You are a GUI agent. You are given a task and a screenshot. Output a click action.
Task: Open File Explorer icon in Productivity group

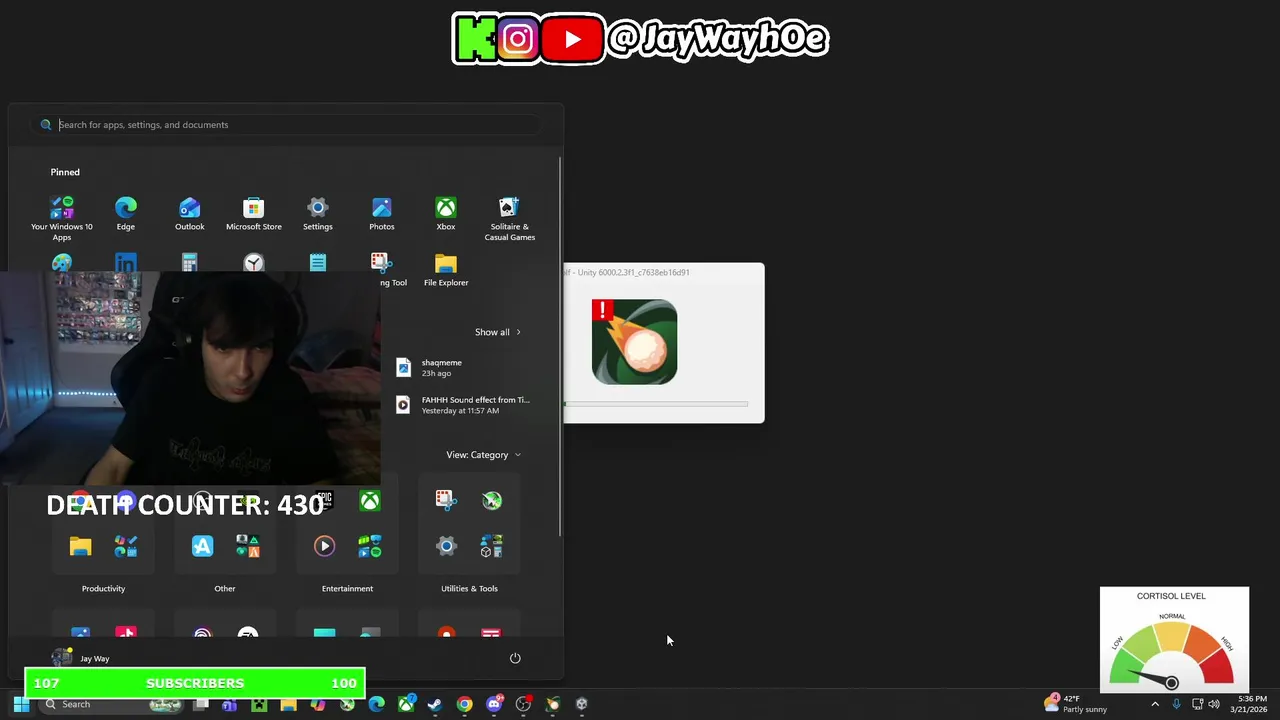80,546
